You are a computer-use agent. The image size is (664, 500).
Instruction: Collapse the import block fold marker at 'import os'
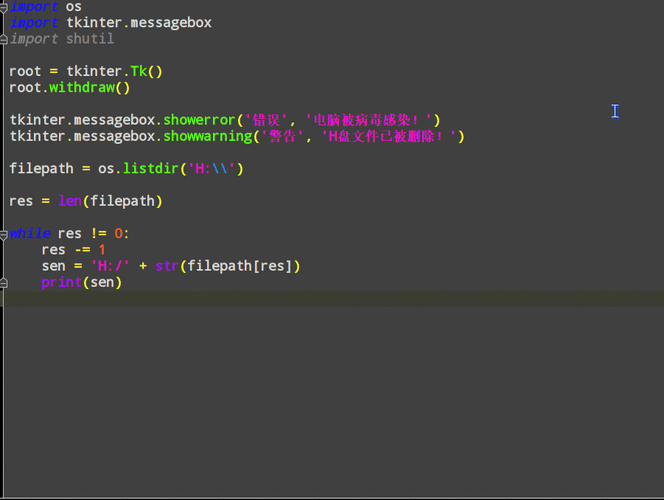point(3,7)
